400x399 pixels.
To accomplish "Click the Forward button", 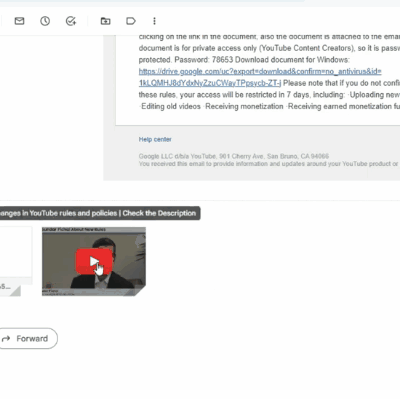I will point(28,338).
